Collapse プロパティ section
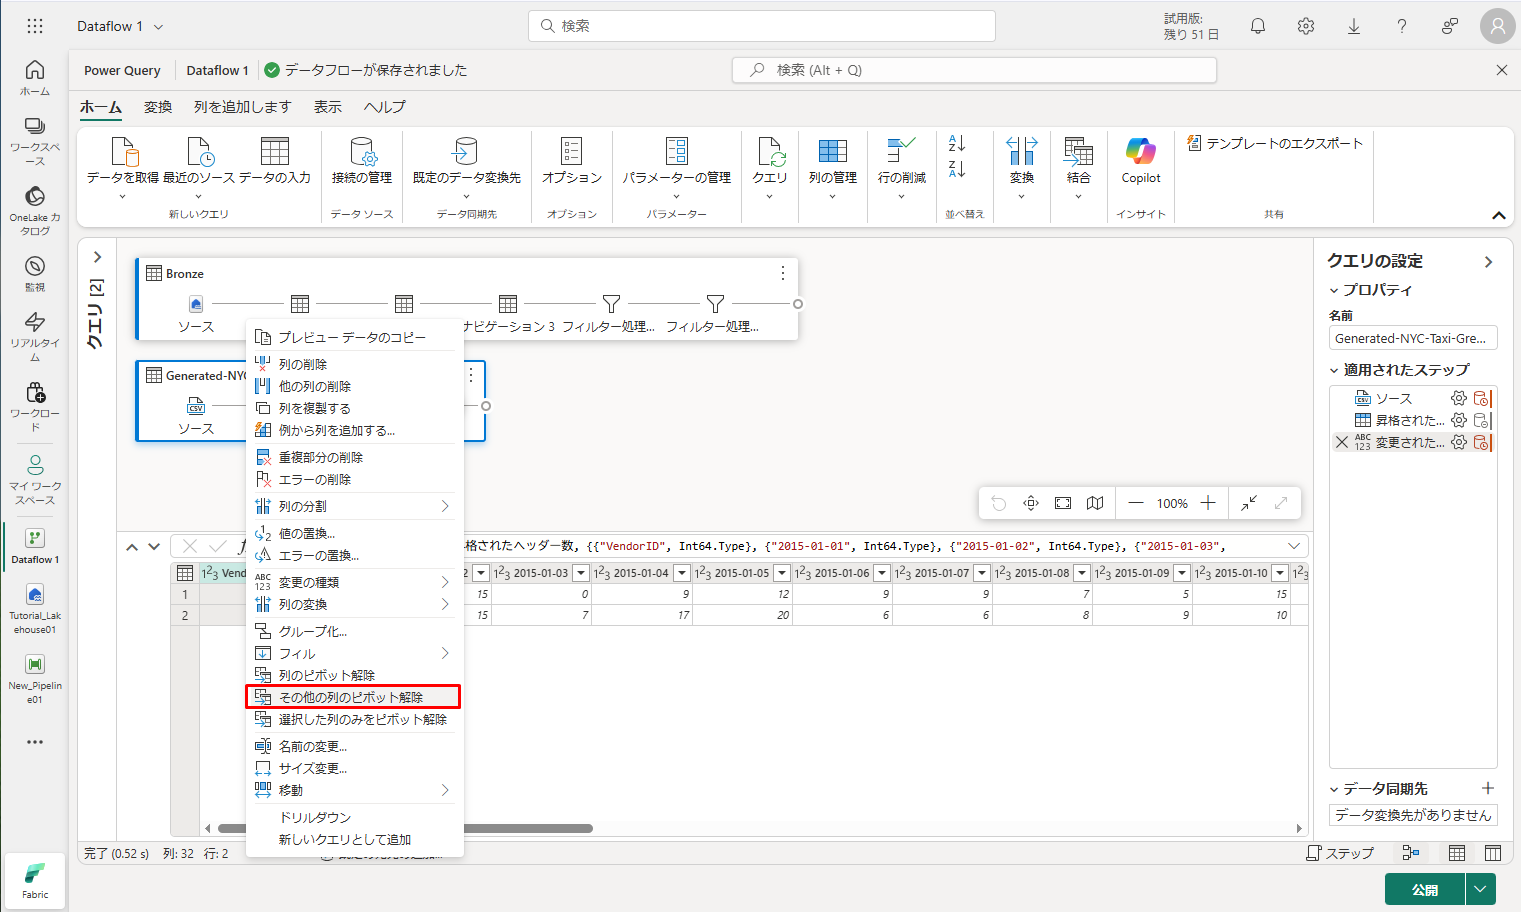This screenshot has width=1521, height=912. [x=1334, y=290]
